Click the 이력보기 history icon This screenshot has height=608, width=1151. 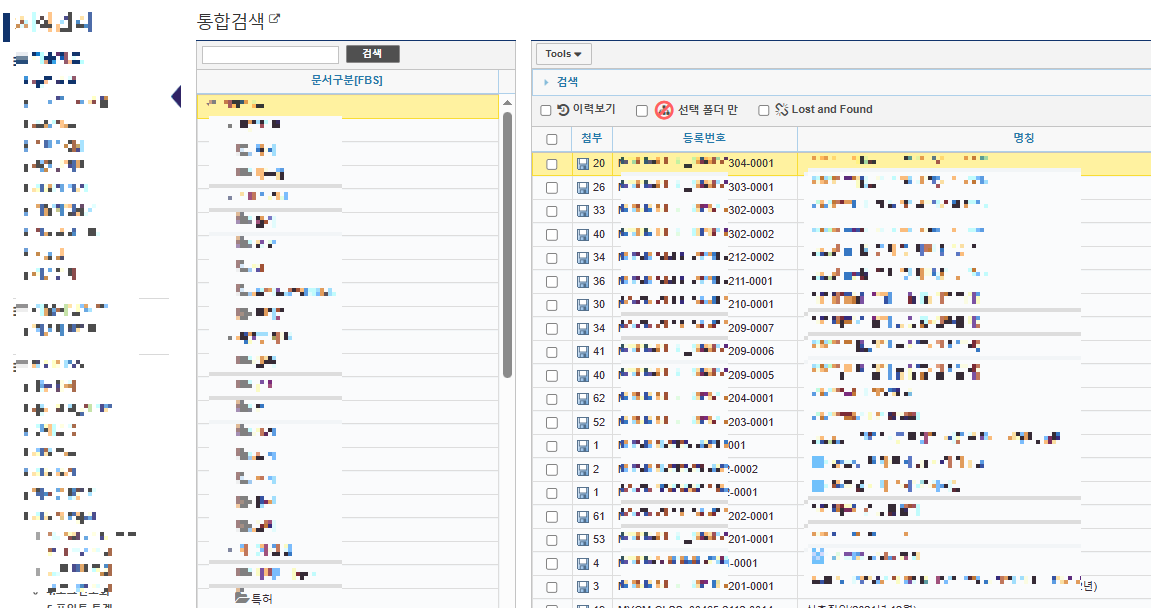coord(563,109)
